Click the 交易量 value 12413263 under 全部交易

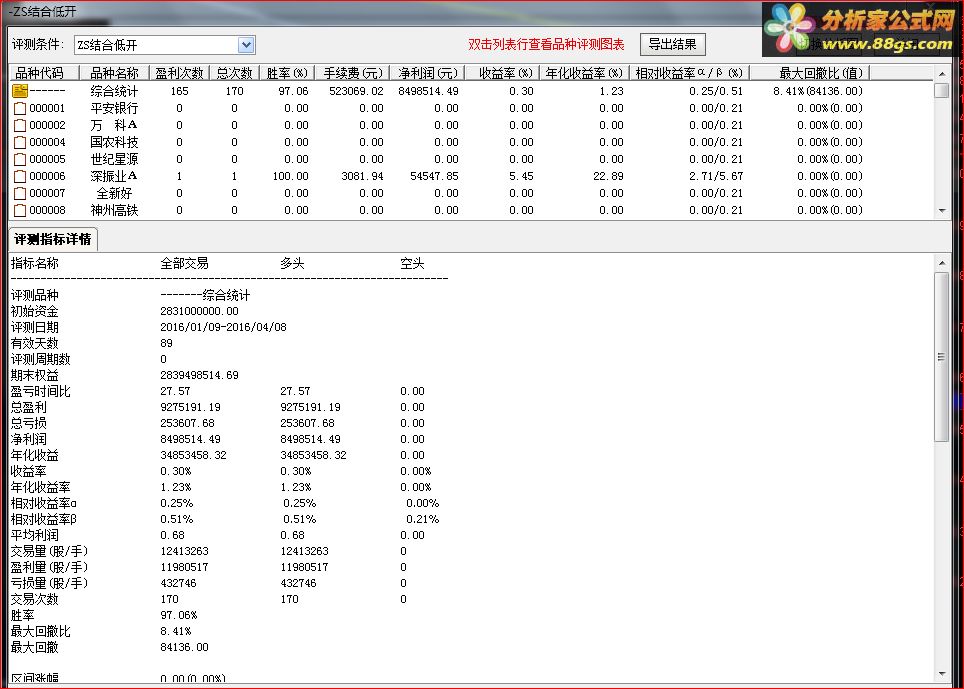point(184,551)
